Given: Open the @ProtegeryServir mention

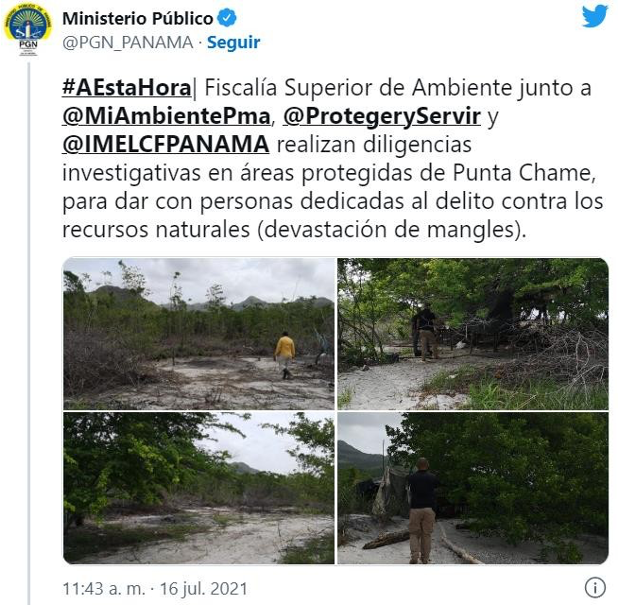Looking at the screenshot, I should 382,116.
